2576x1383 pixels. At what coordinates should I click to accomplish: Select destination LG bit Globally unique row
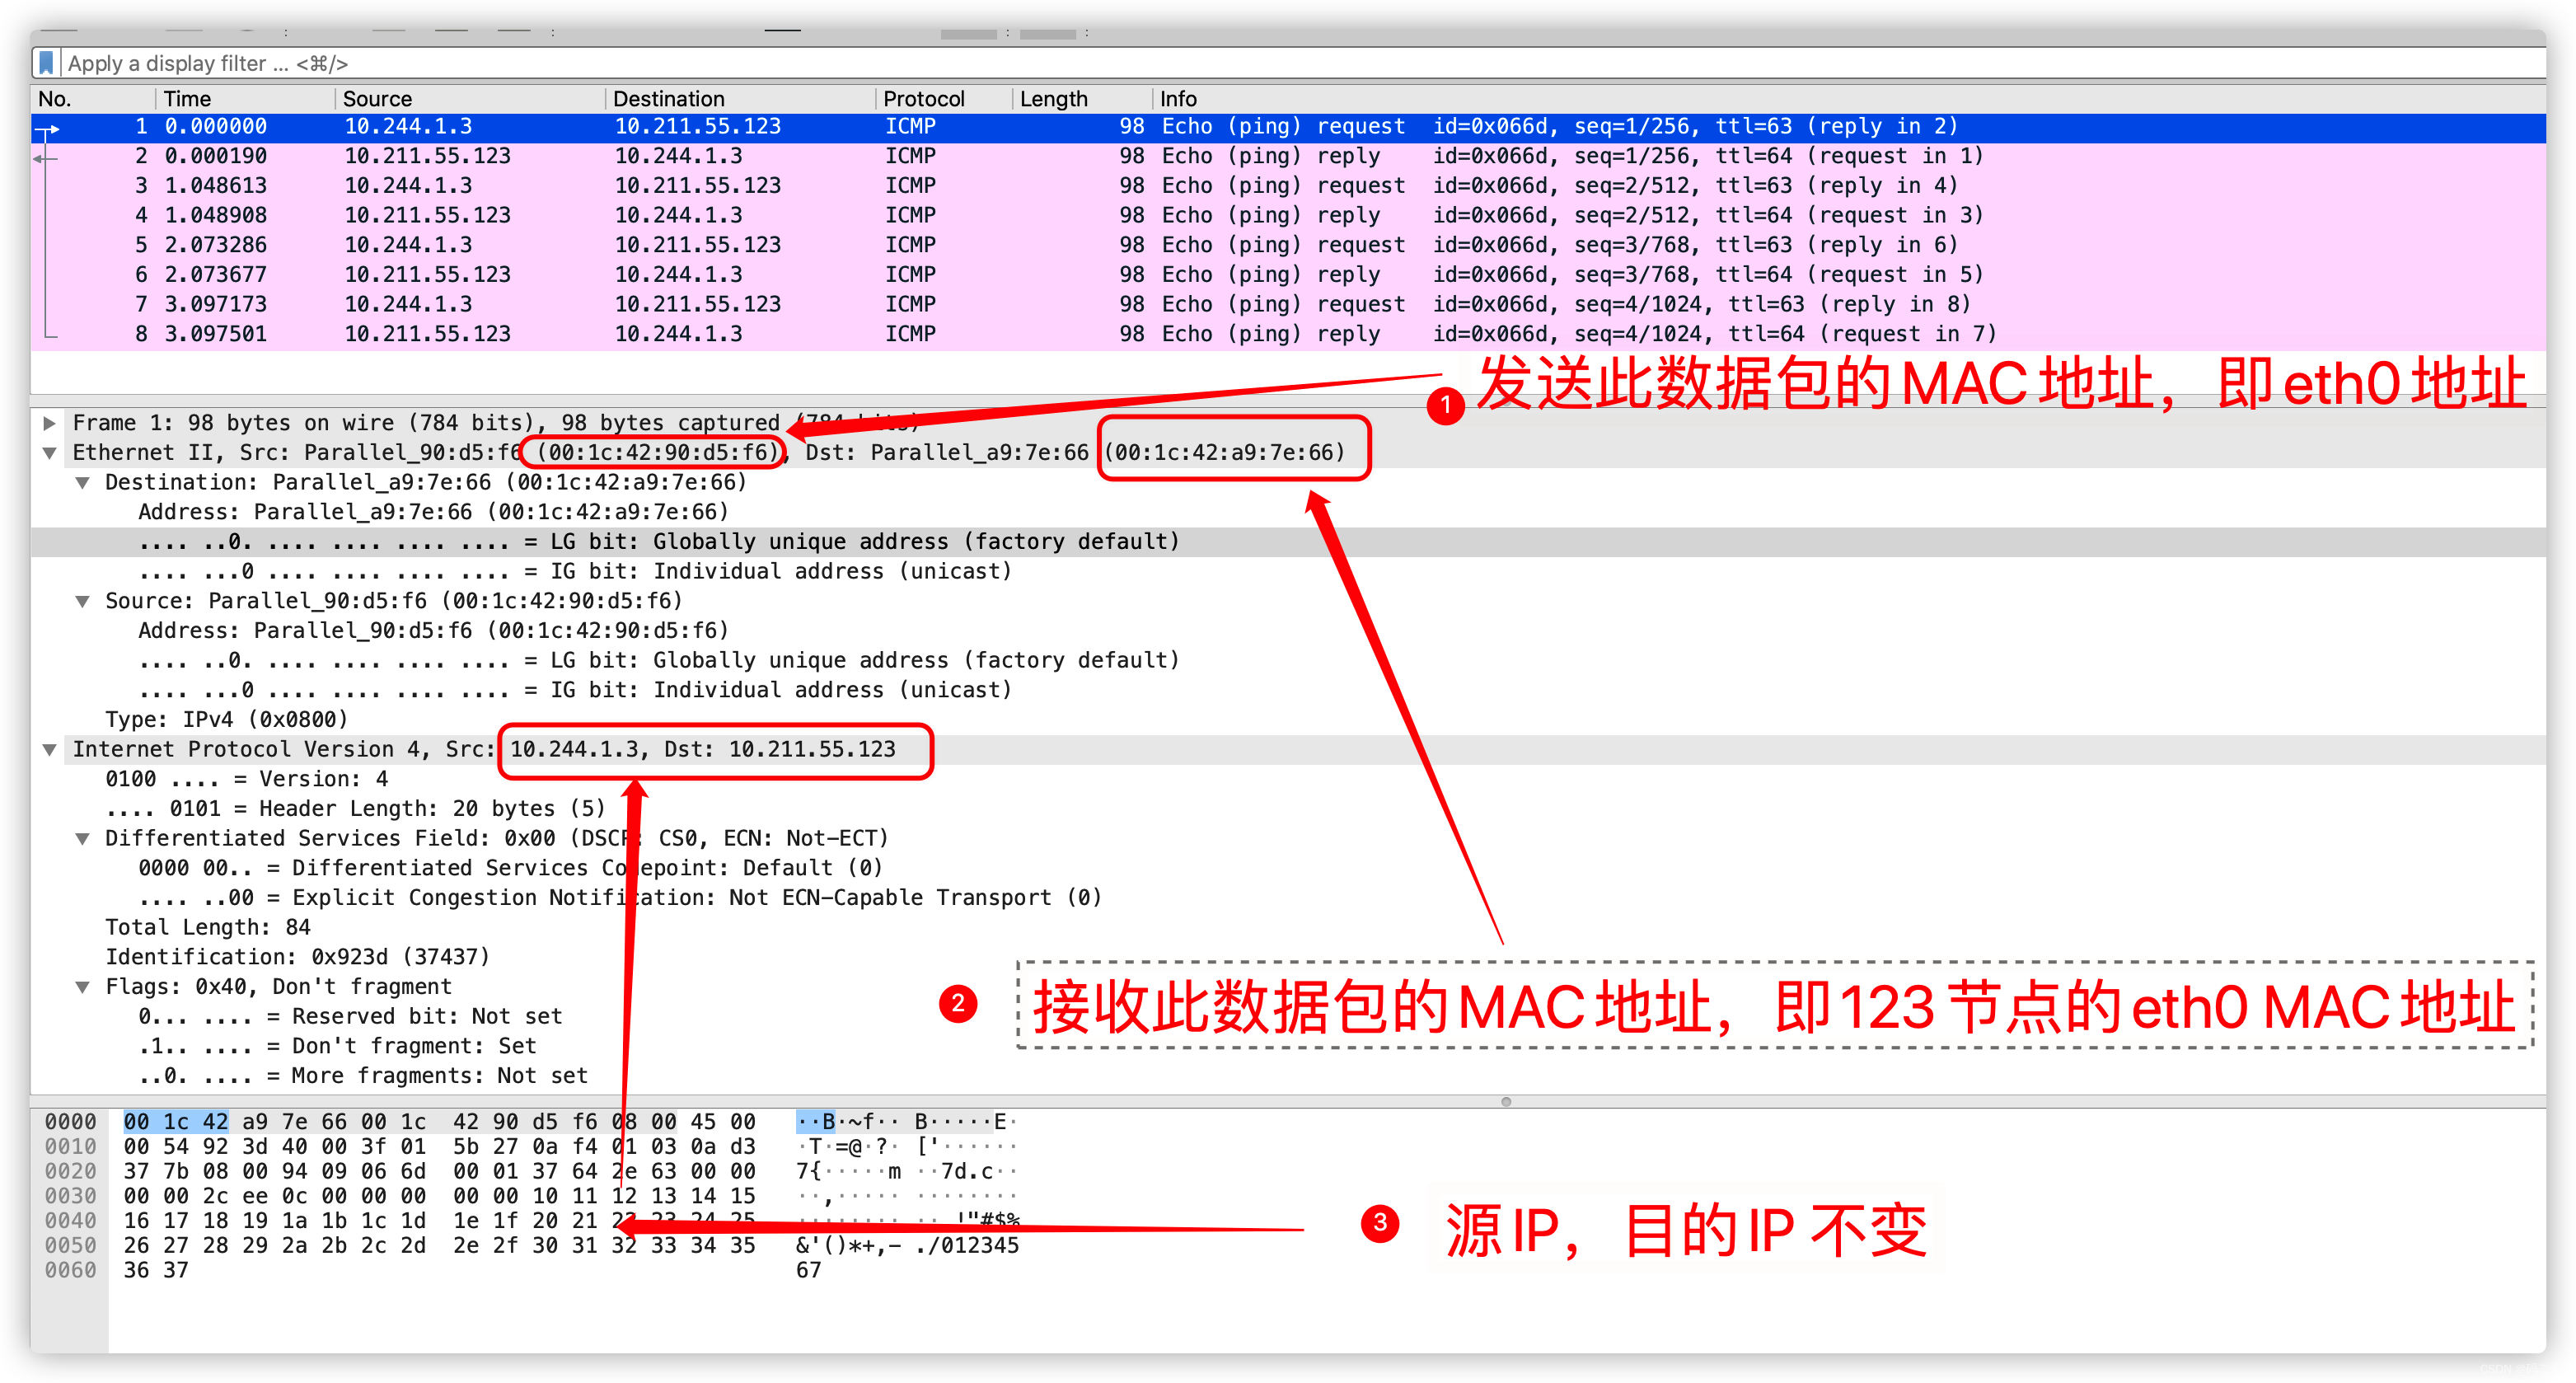1288,542
